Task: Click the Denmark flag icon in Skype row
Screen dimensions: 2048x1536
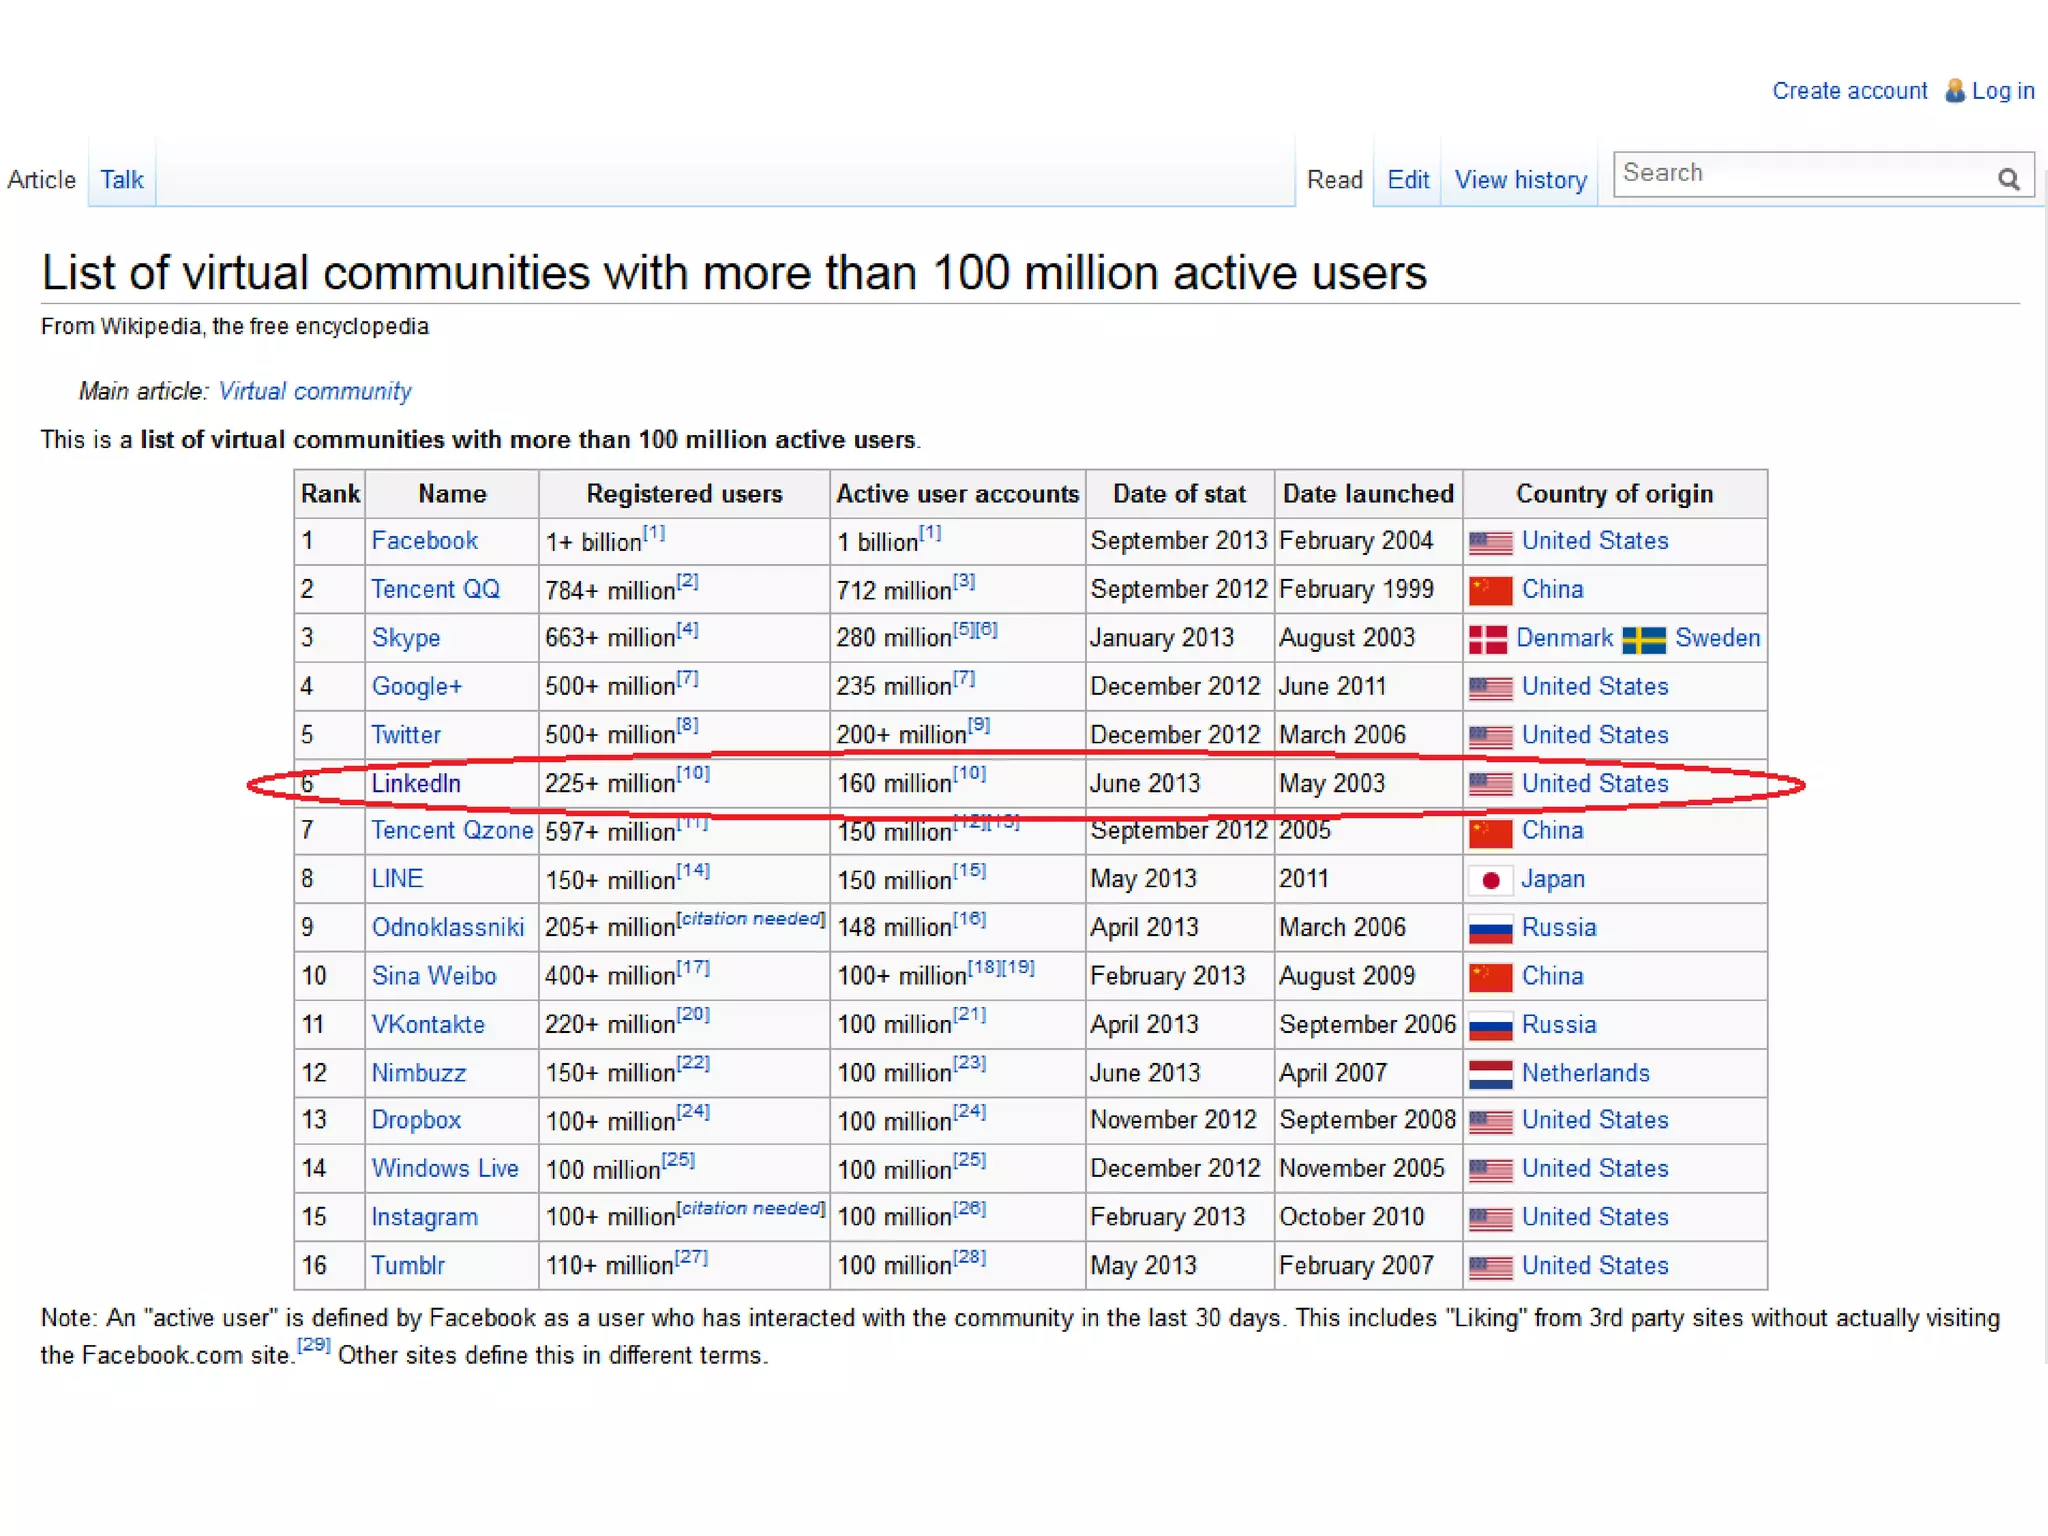Action: coord(1487,639)
